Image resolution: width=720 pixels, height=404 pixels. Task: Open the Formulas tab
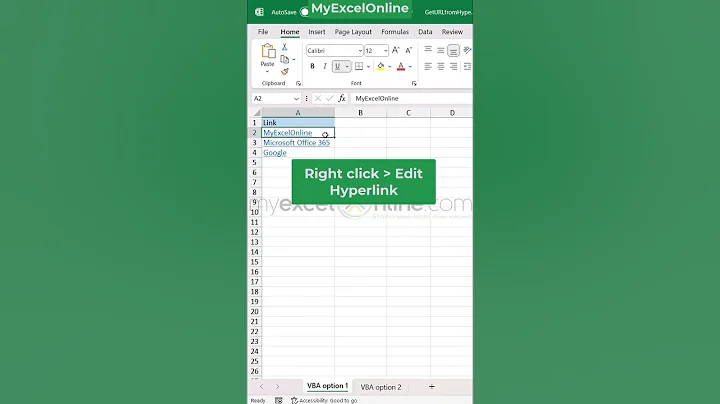pyautogui.click(x=395, y=32)
